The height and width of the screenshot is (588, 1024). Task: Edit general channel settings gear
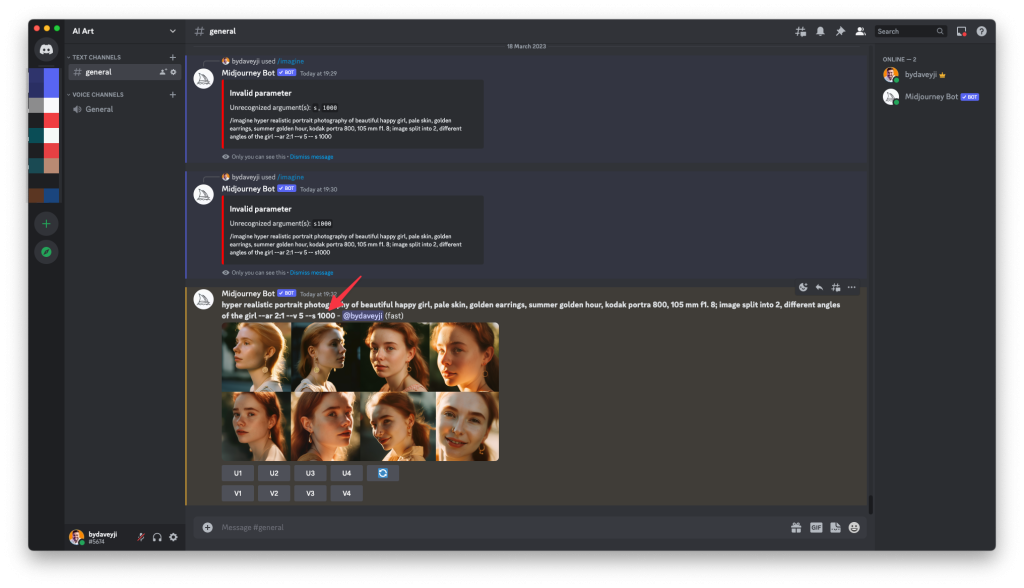tap(173, 72)
